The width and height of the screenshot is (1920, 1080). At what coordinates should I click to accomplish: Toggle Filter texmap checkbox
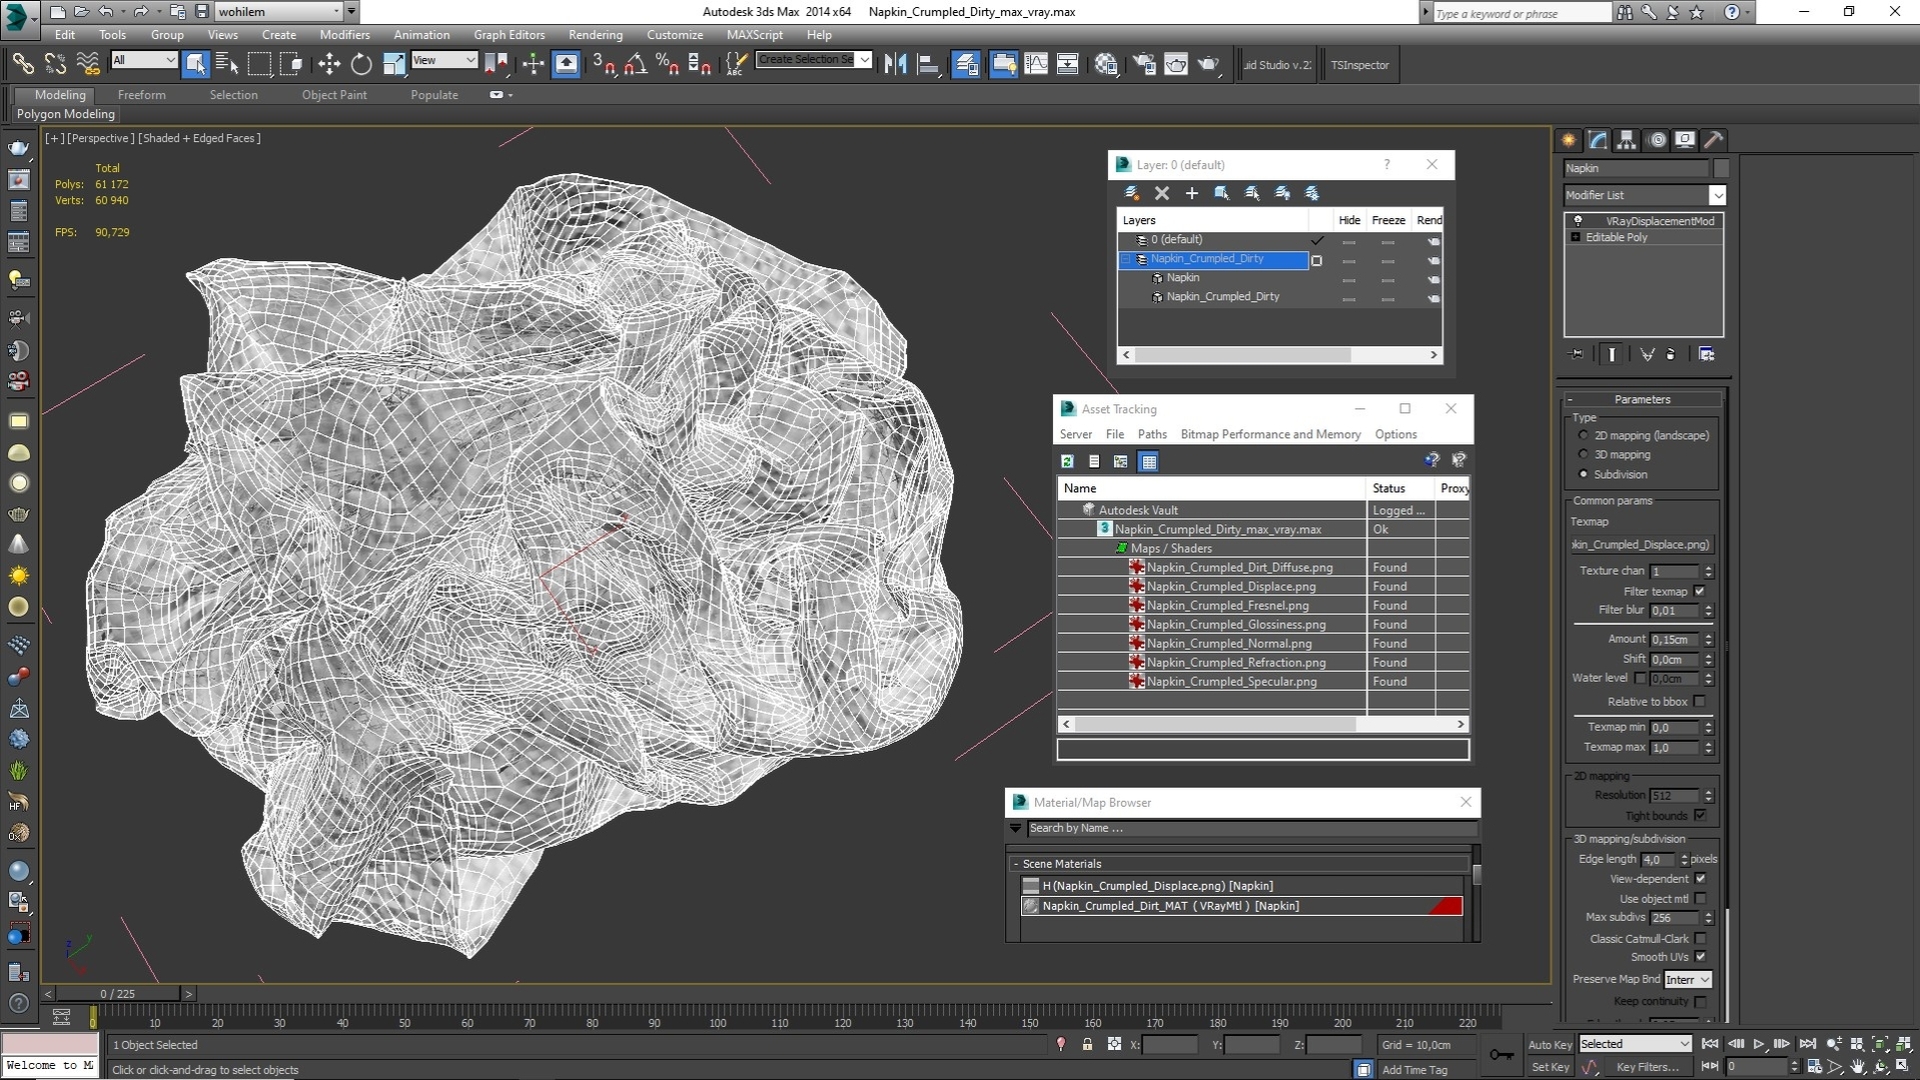pyautogui.click(x=1699, y=591)
